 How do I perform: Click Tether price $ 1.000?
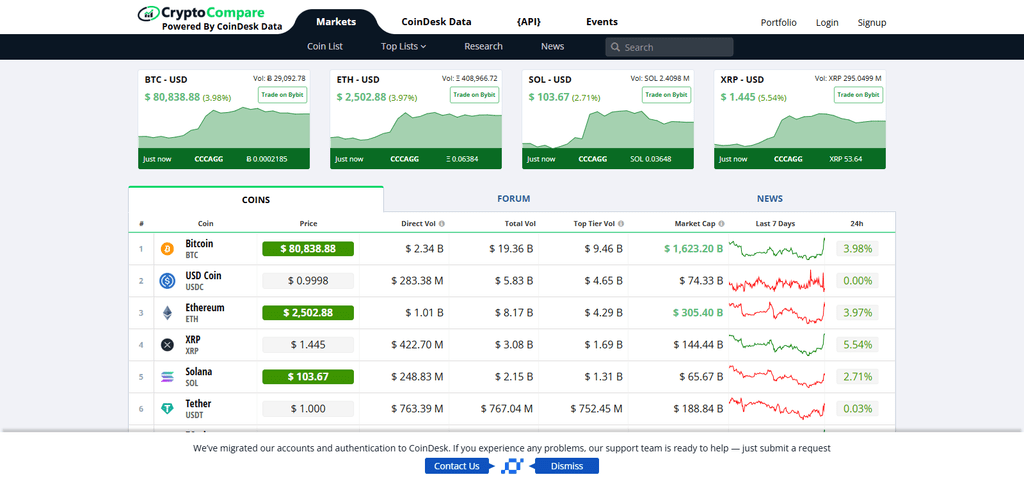tap(308, 409)
